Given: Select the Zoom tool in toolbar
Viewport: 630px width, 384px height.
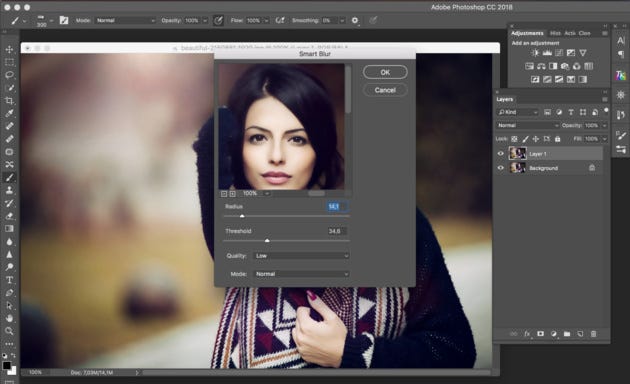Looking at the screenshot, I should click(9, 331).
